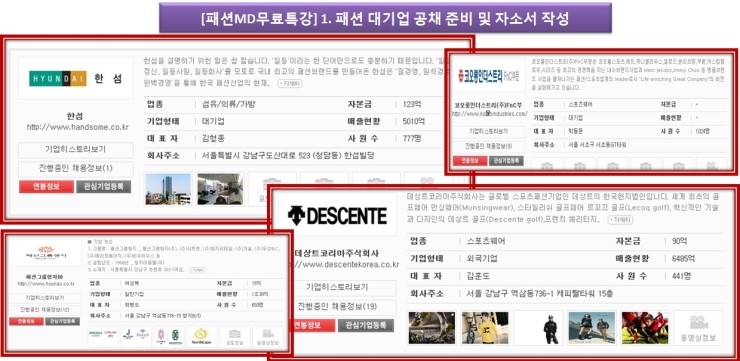Select Descente address 서울 강남구 역삼동736-1
The width and height of the screenshot is (740, 361).
pyautogui.click(x=540, y=294)
